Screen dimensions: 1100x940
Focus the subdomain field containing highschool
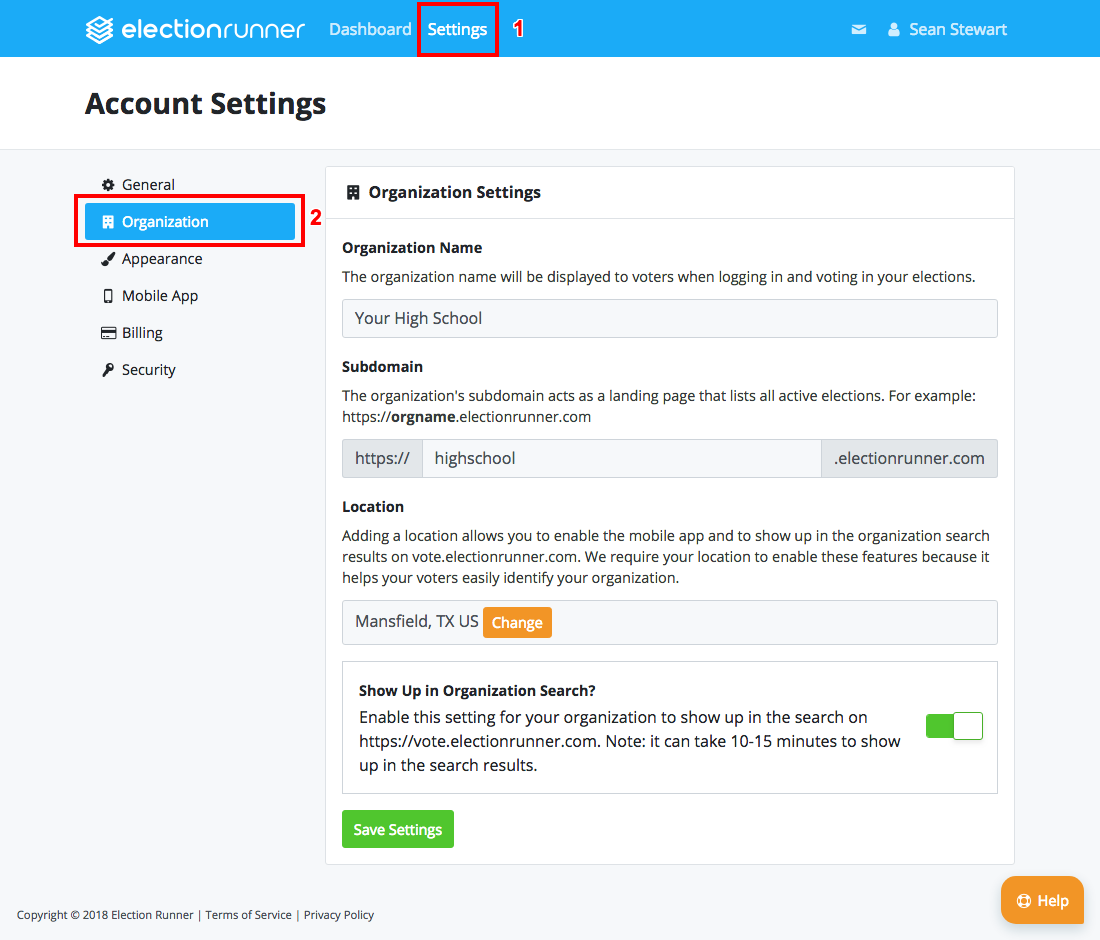[x=622, y=459]
